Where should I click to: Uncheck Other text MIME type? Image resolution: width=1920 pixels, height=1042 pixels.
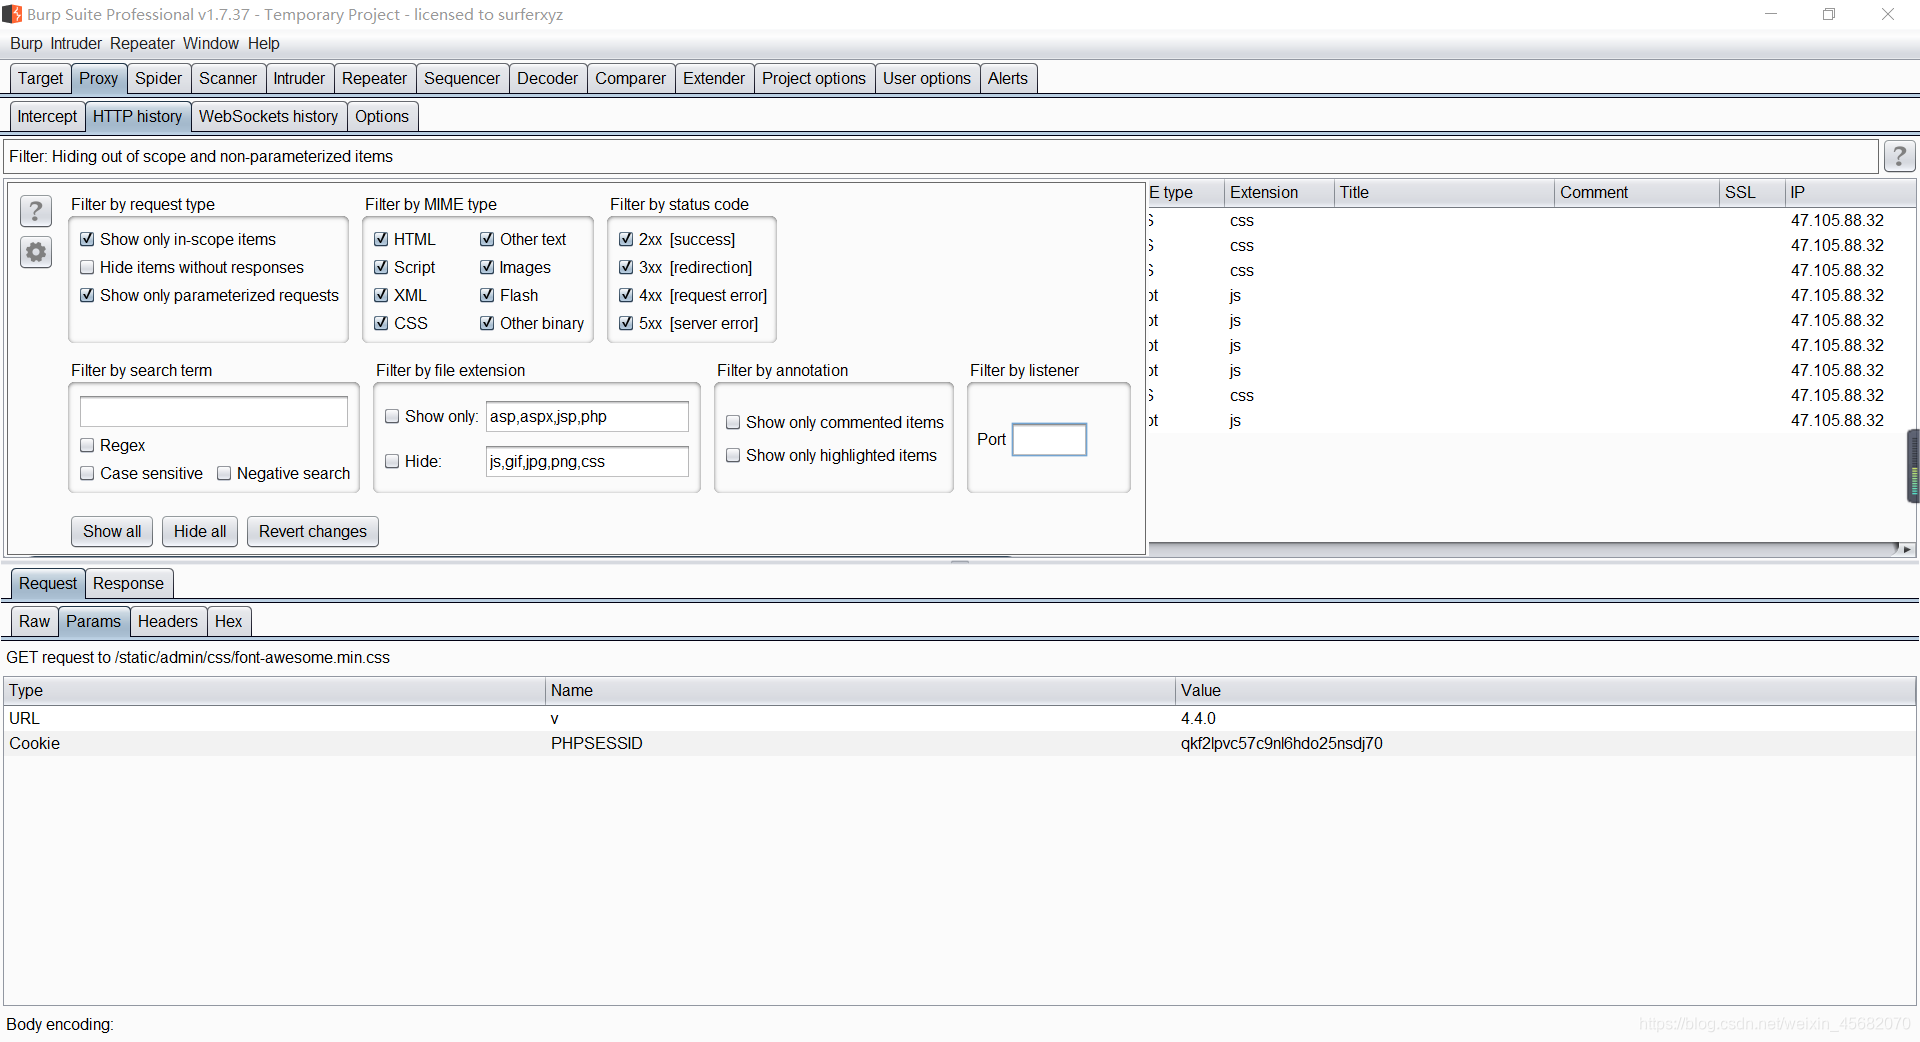pos(487,239)
